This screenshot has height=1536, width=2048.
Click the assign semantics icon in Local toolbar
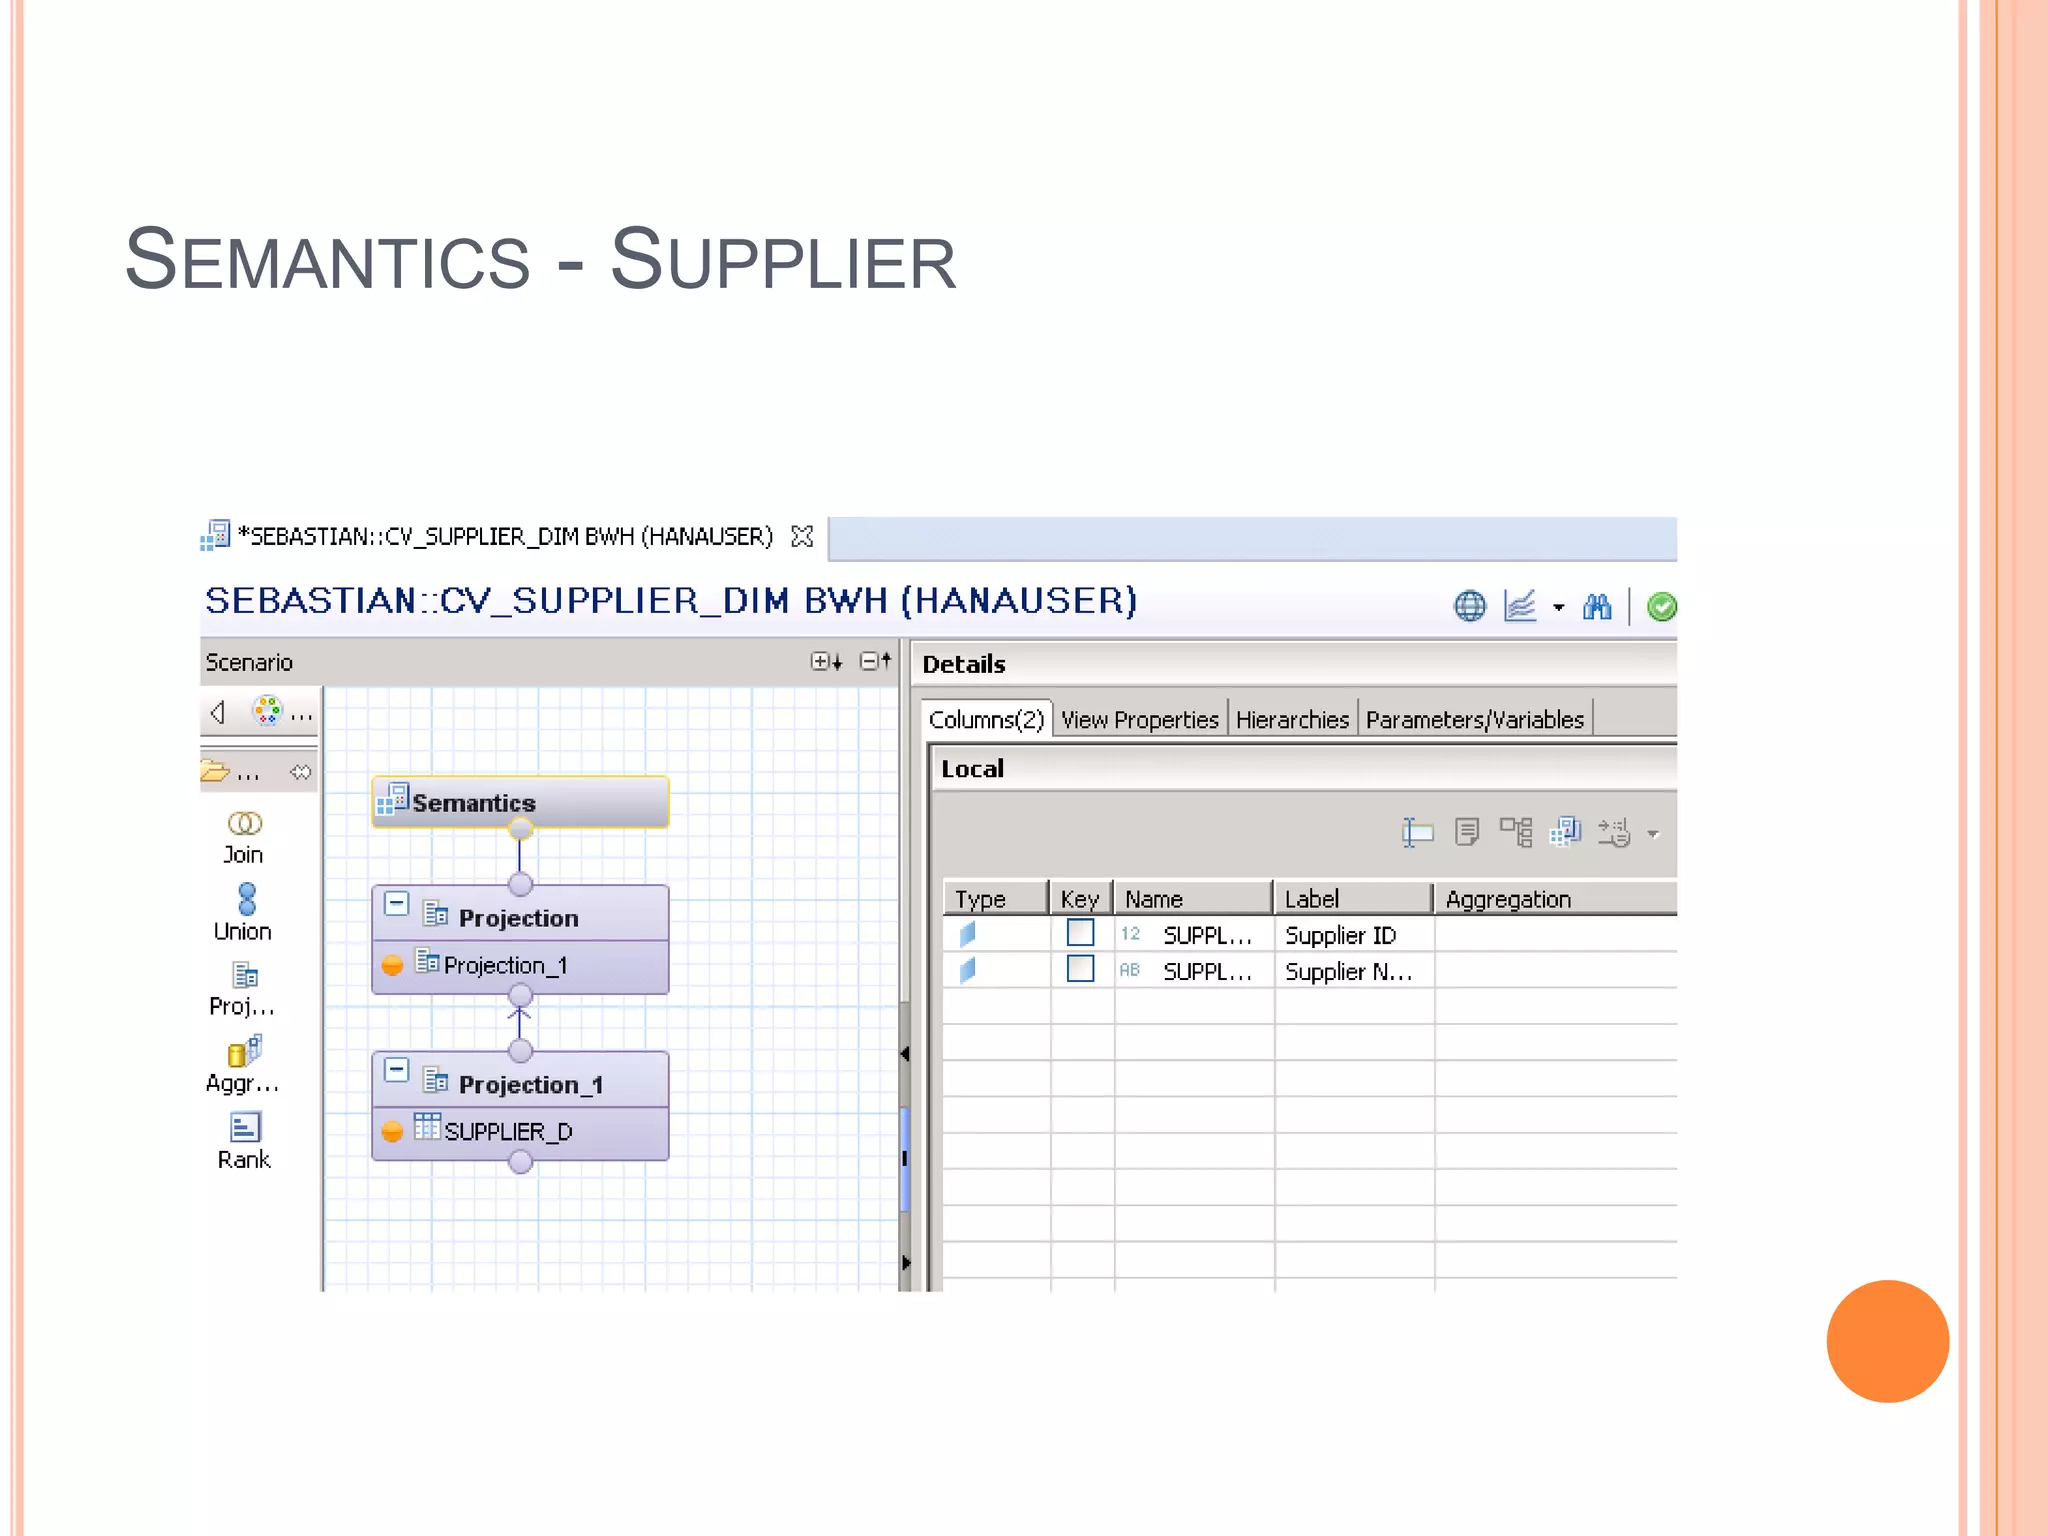[x=1614, y=832]
